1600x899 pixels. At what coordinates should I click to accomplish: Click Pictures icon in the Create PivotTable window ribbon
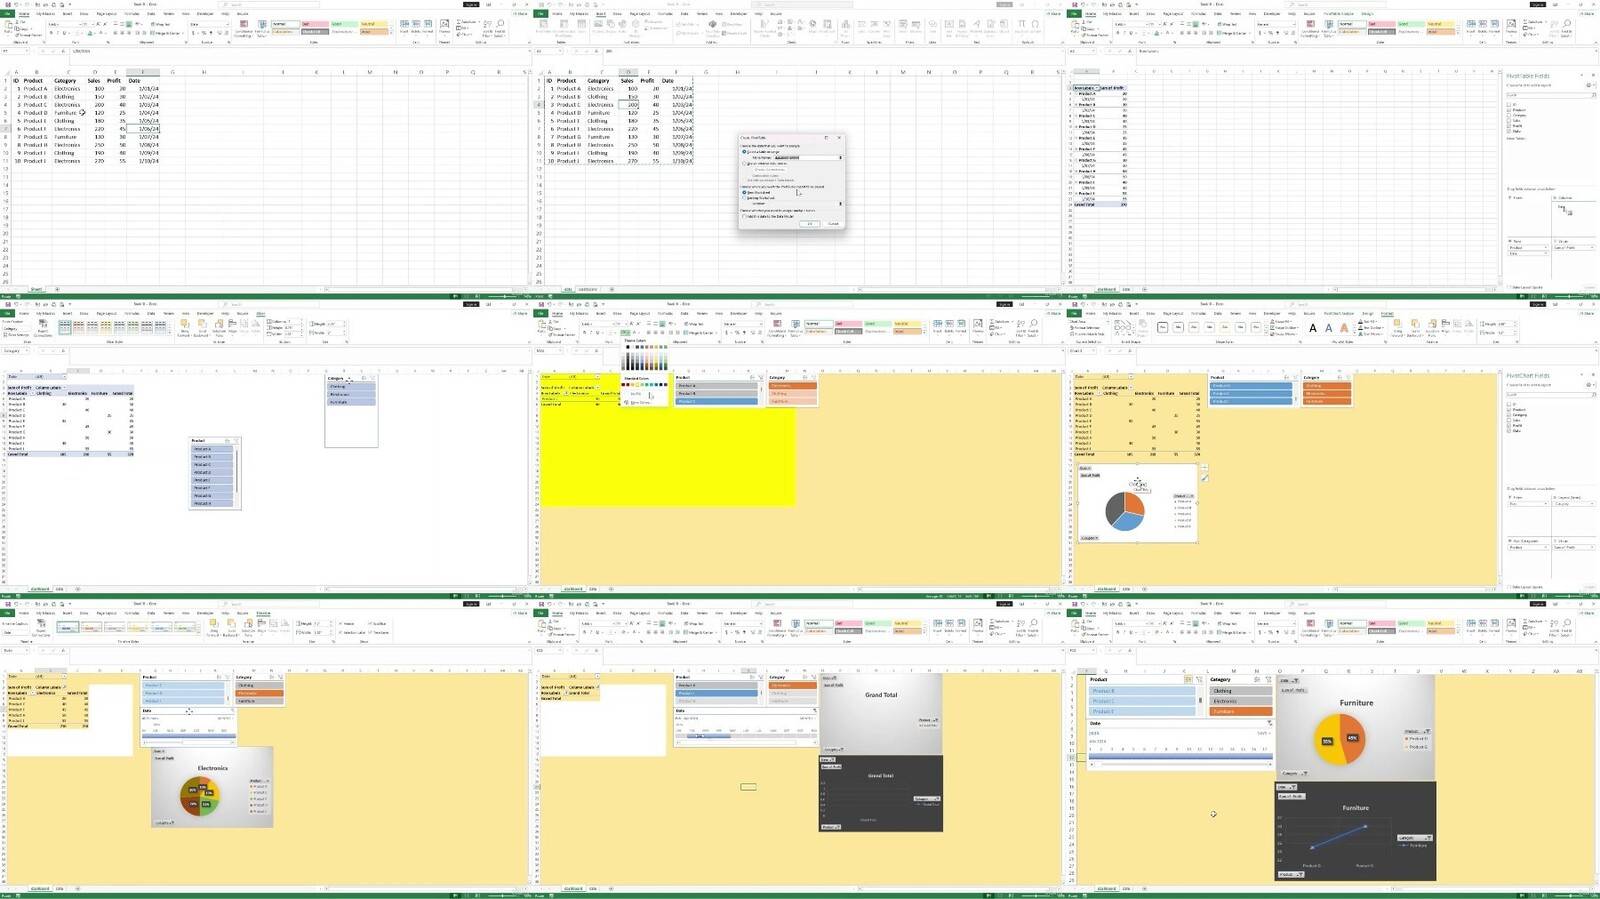tap(598, 26)
